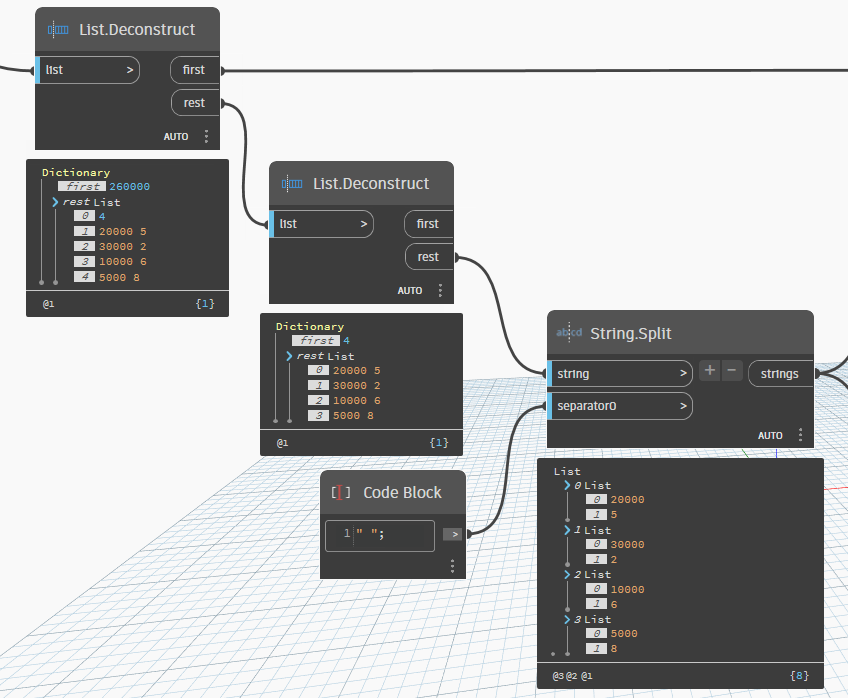The height and width of the screenshot is (698, 848).
Task: Click the Code Block bracket icon
Action: pyautogui.click(x=341, y=493)
